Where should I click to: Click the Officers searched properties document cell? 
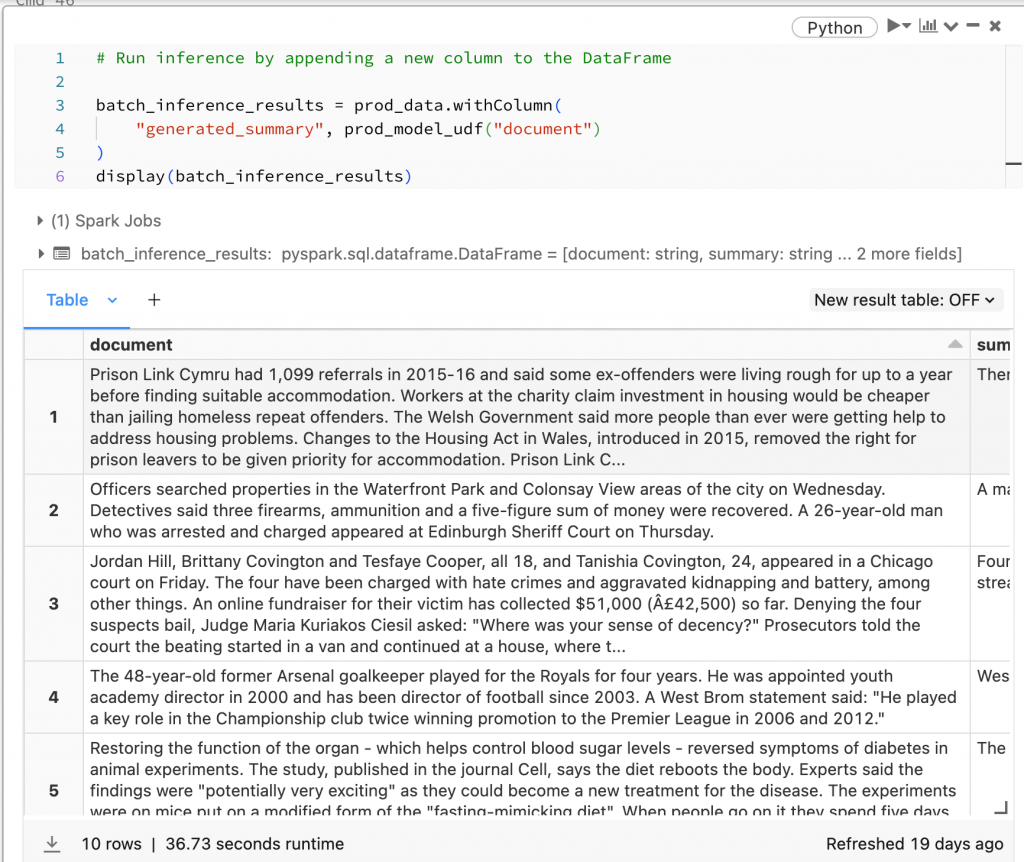pos(526,510)
